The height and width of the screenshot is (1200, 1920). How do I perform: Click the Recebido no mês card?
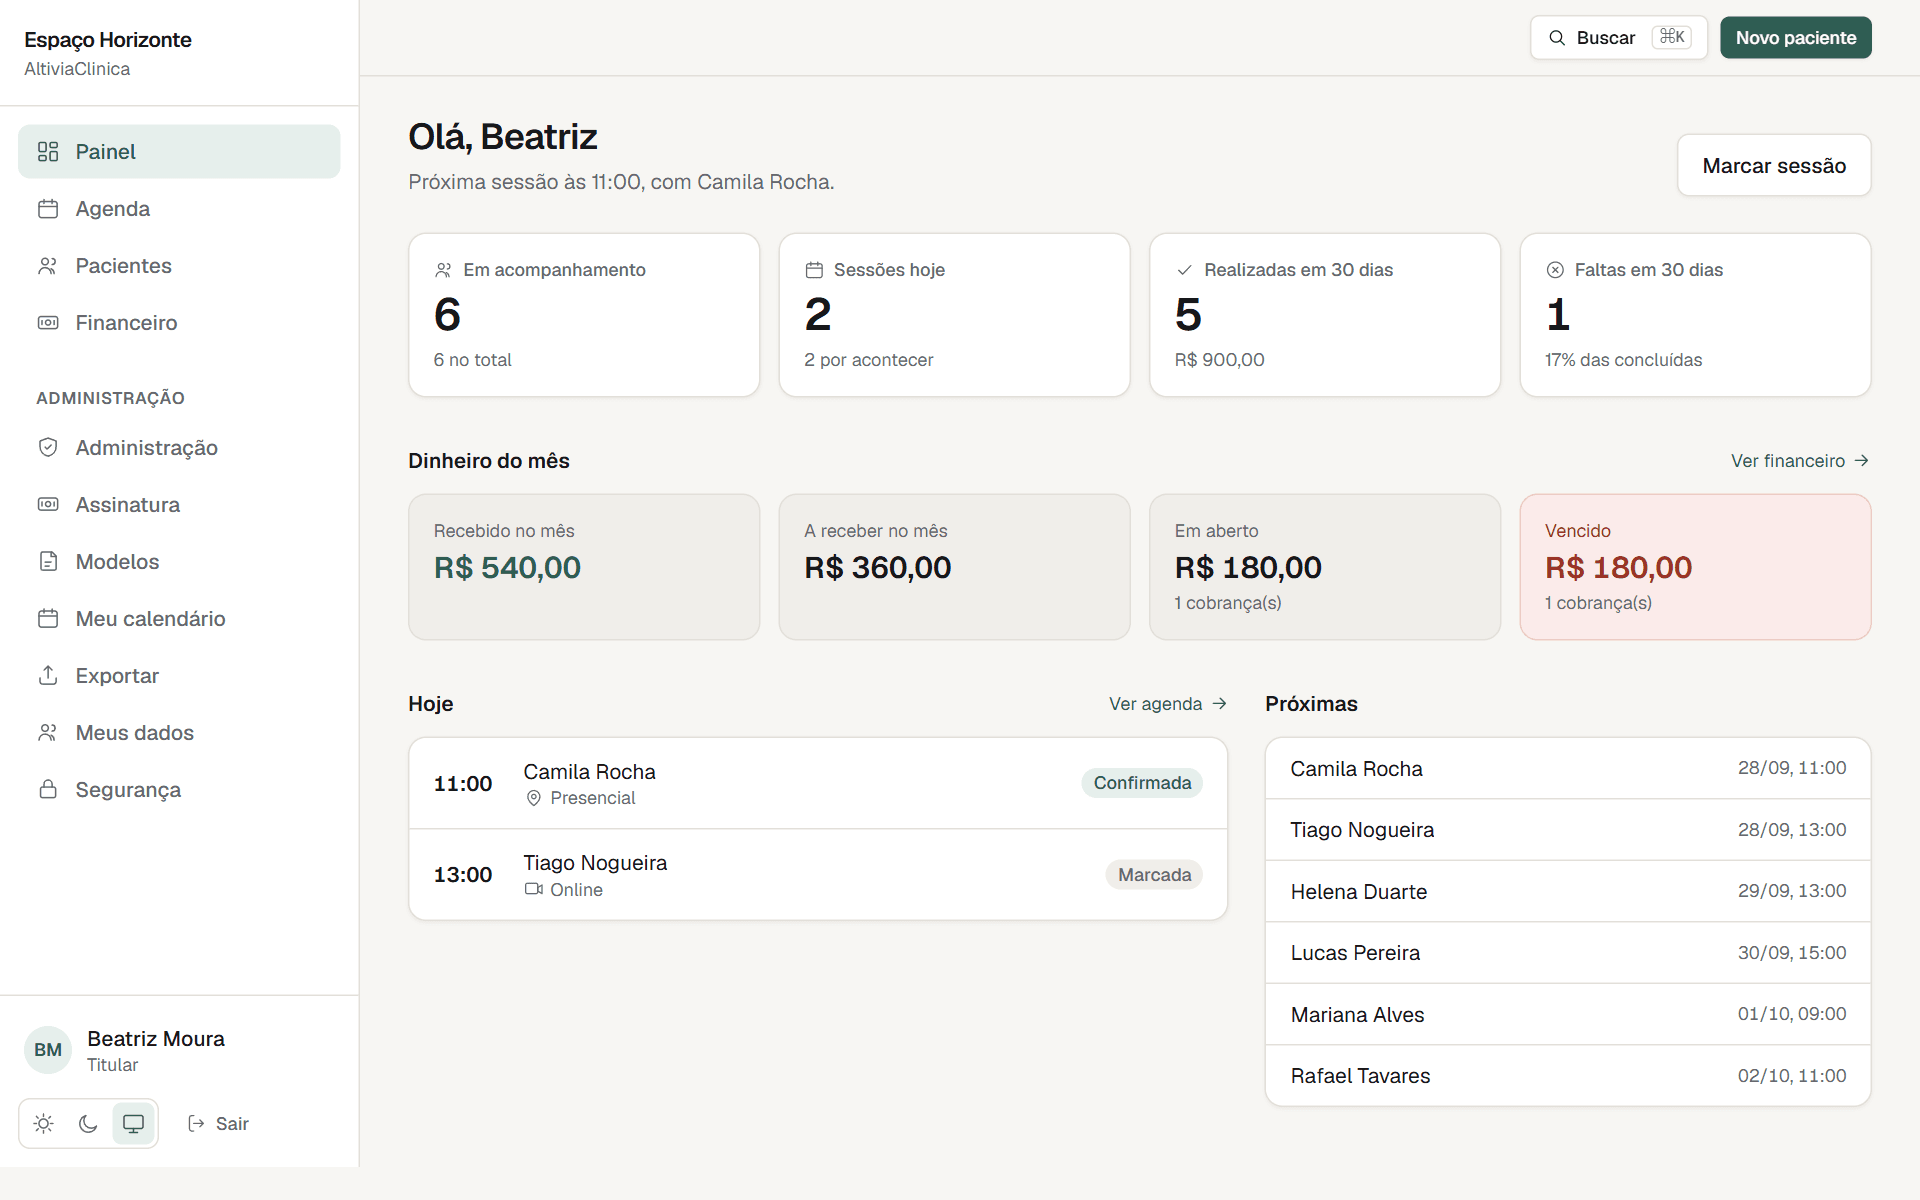click(584, 567)
